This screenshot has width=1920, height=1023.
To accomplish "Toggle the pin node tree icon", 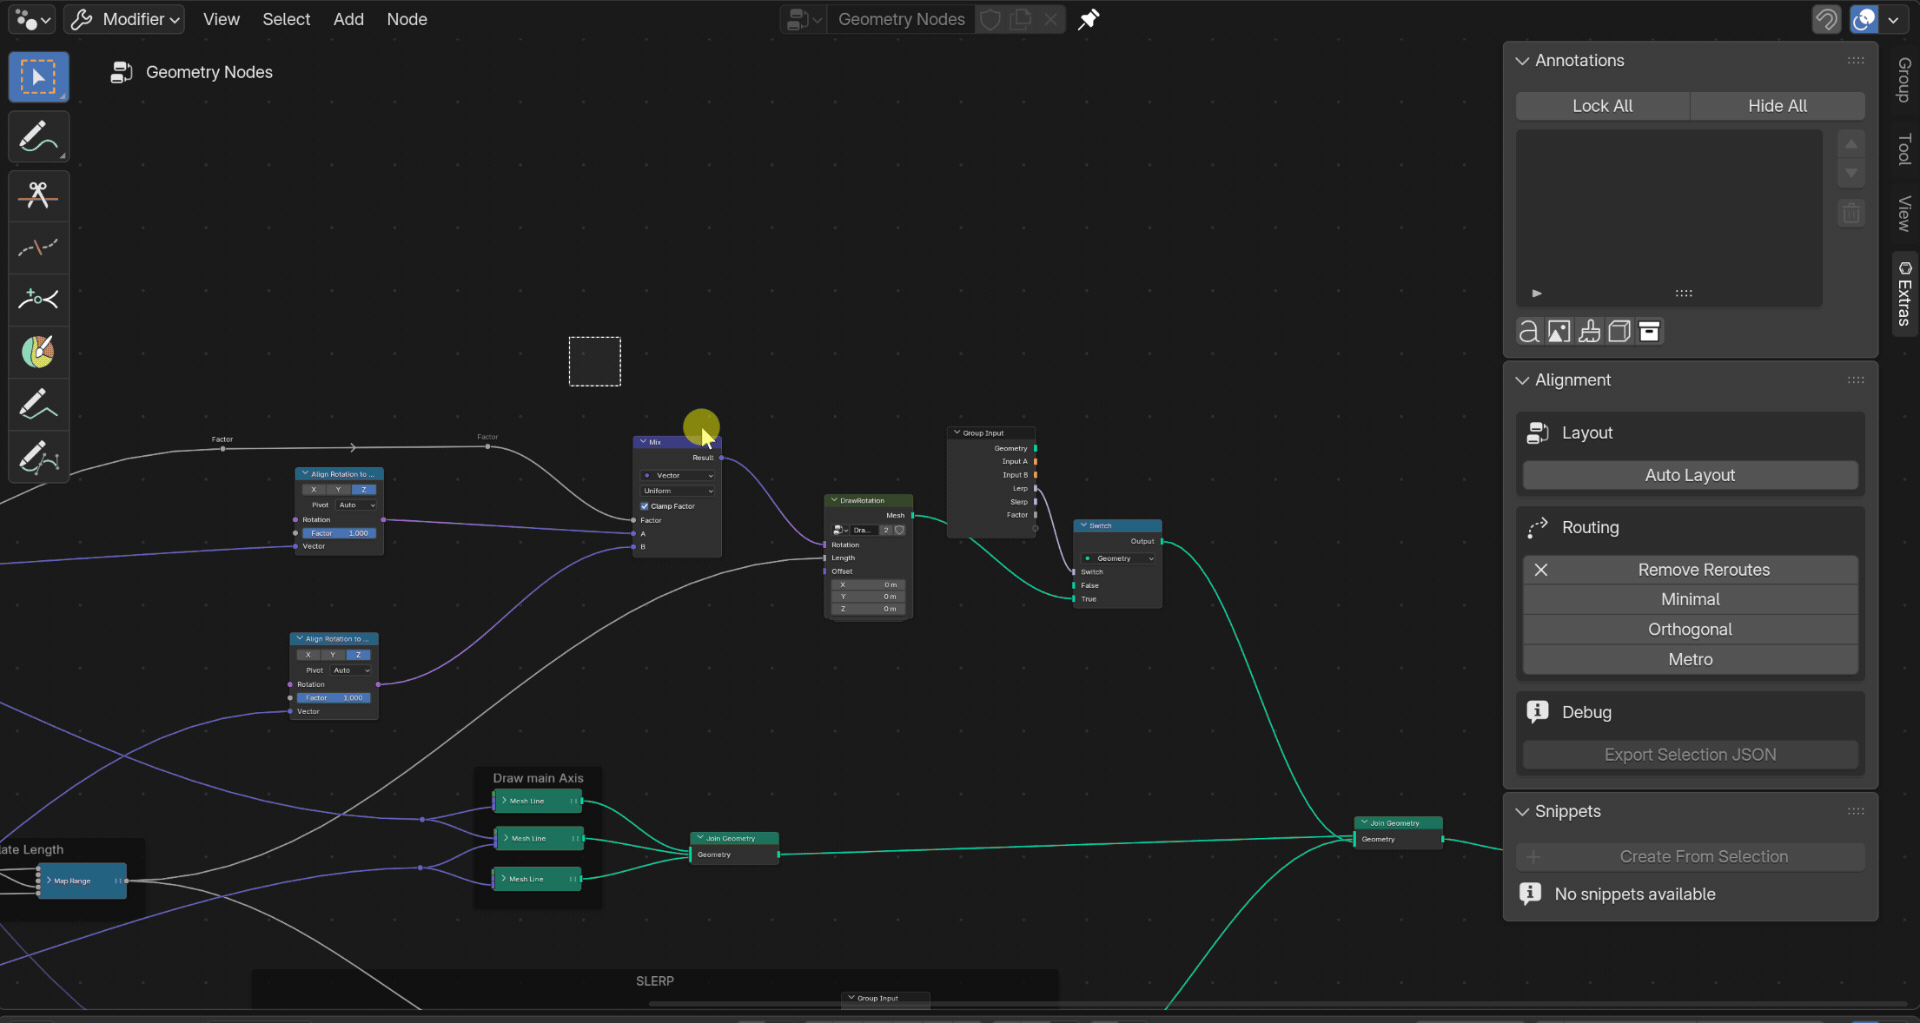I will [1089, 19].
